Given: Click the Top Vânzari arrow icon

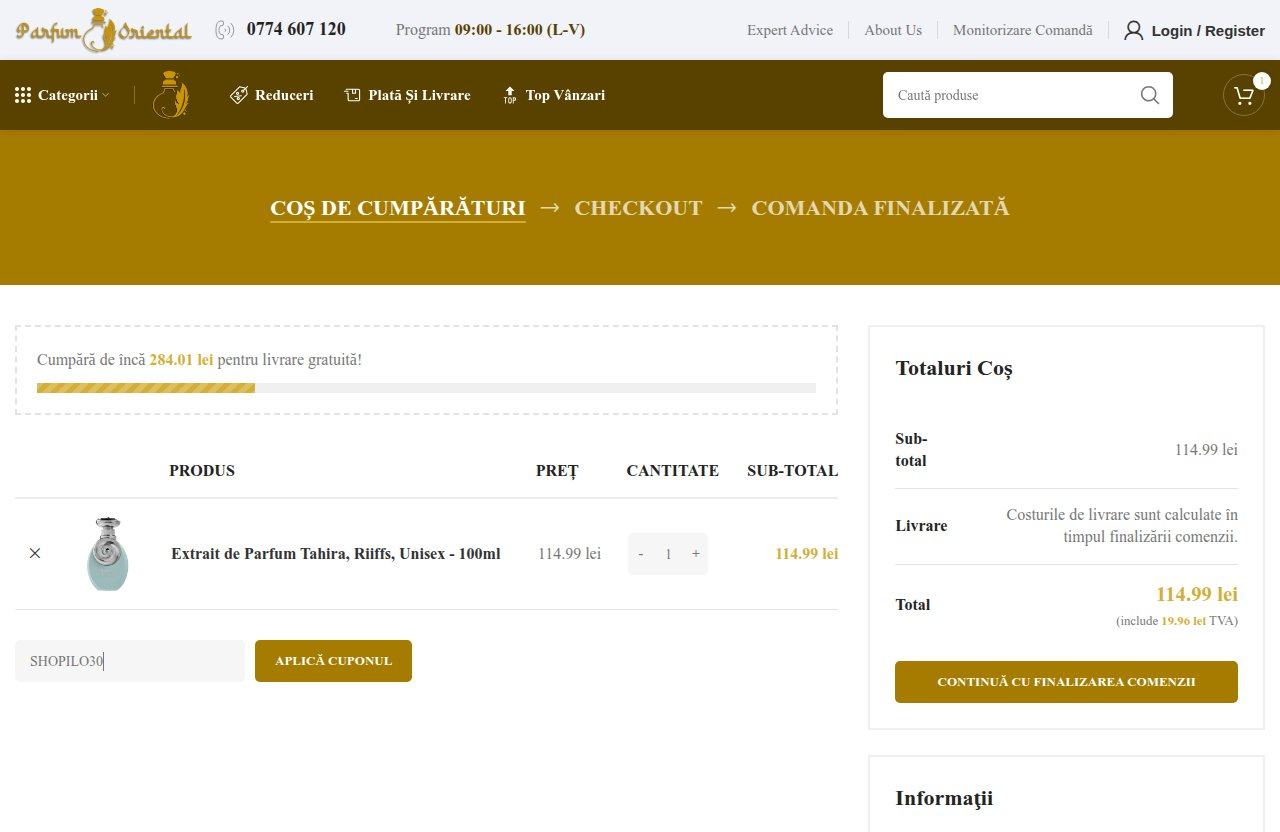Looking at the screenshot, I should [510, 95].
